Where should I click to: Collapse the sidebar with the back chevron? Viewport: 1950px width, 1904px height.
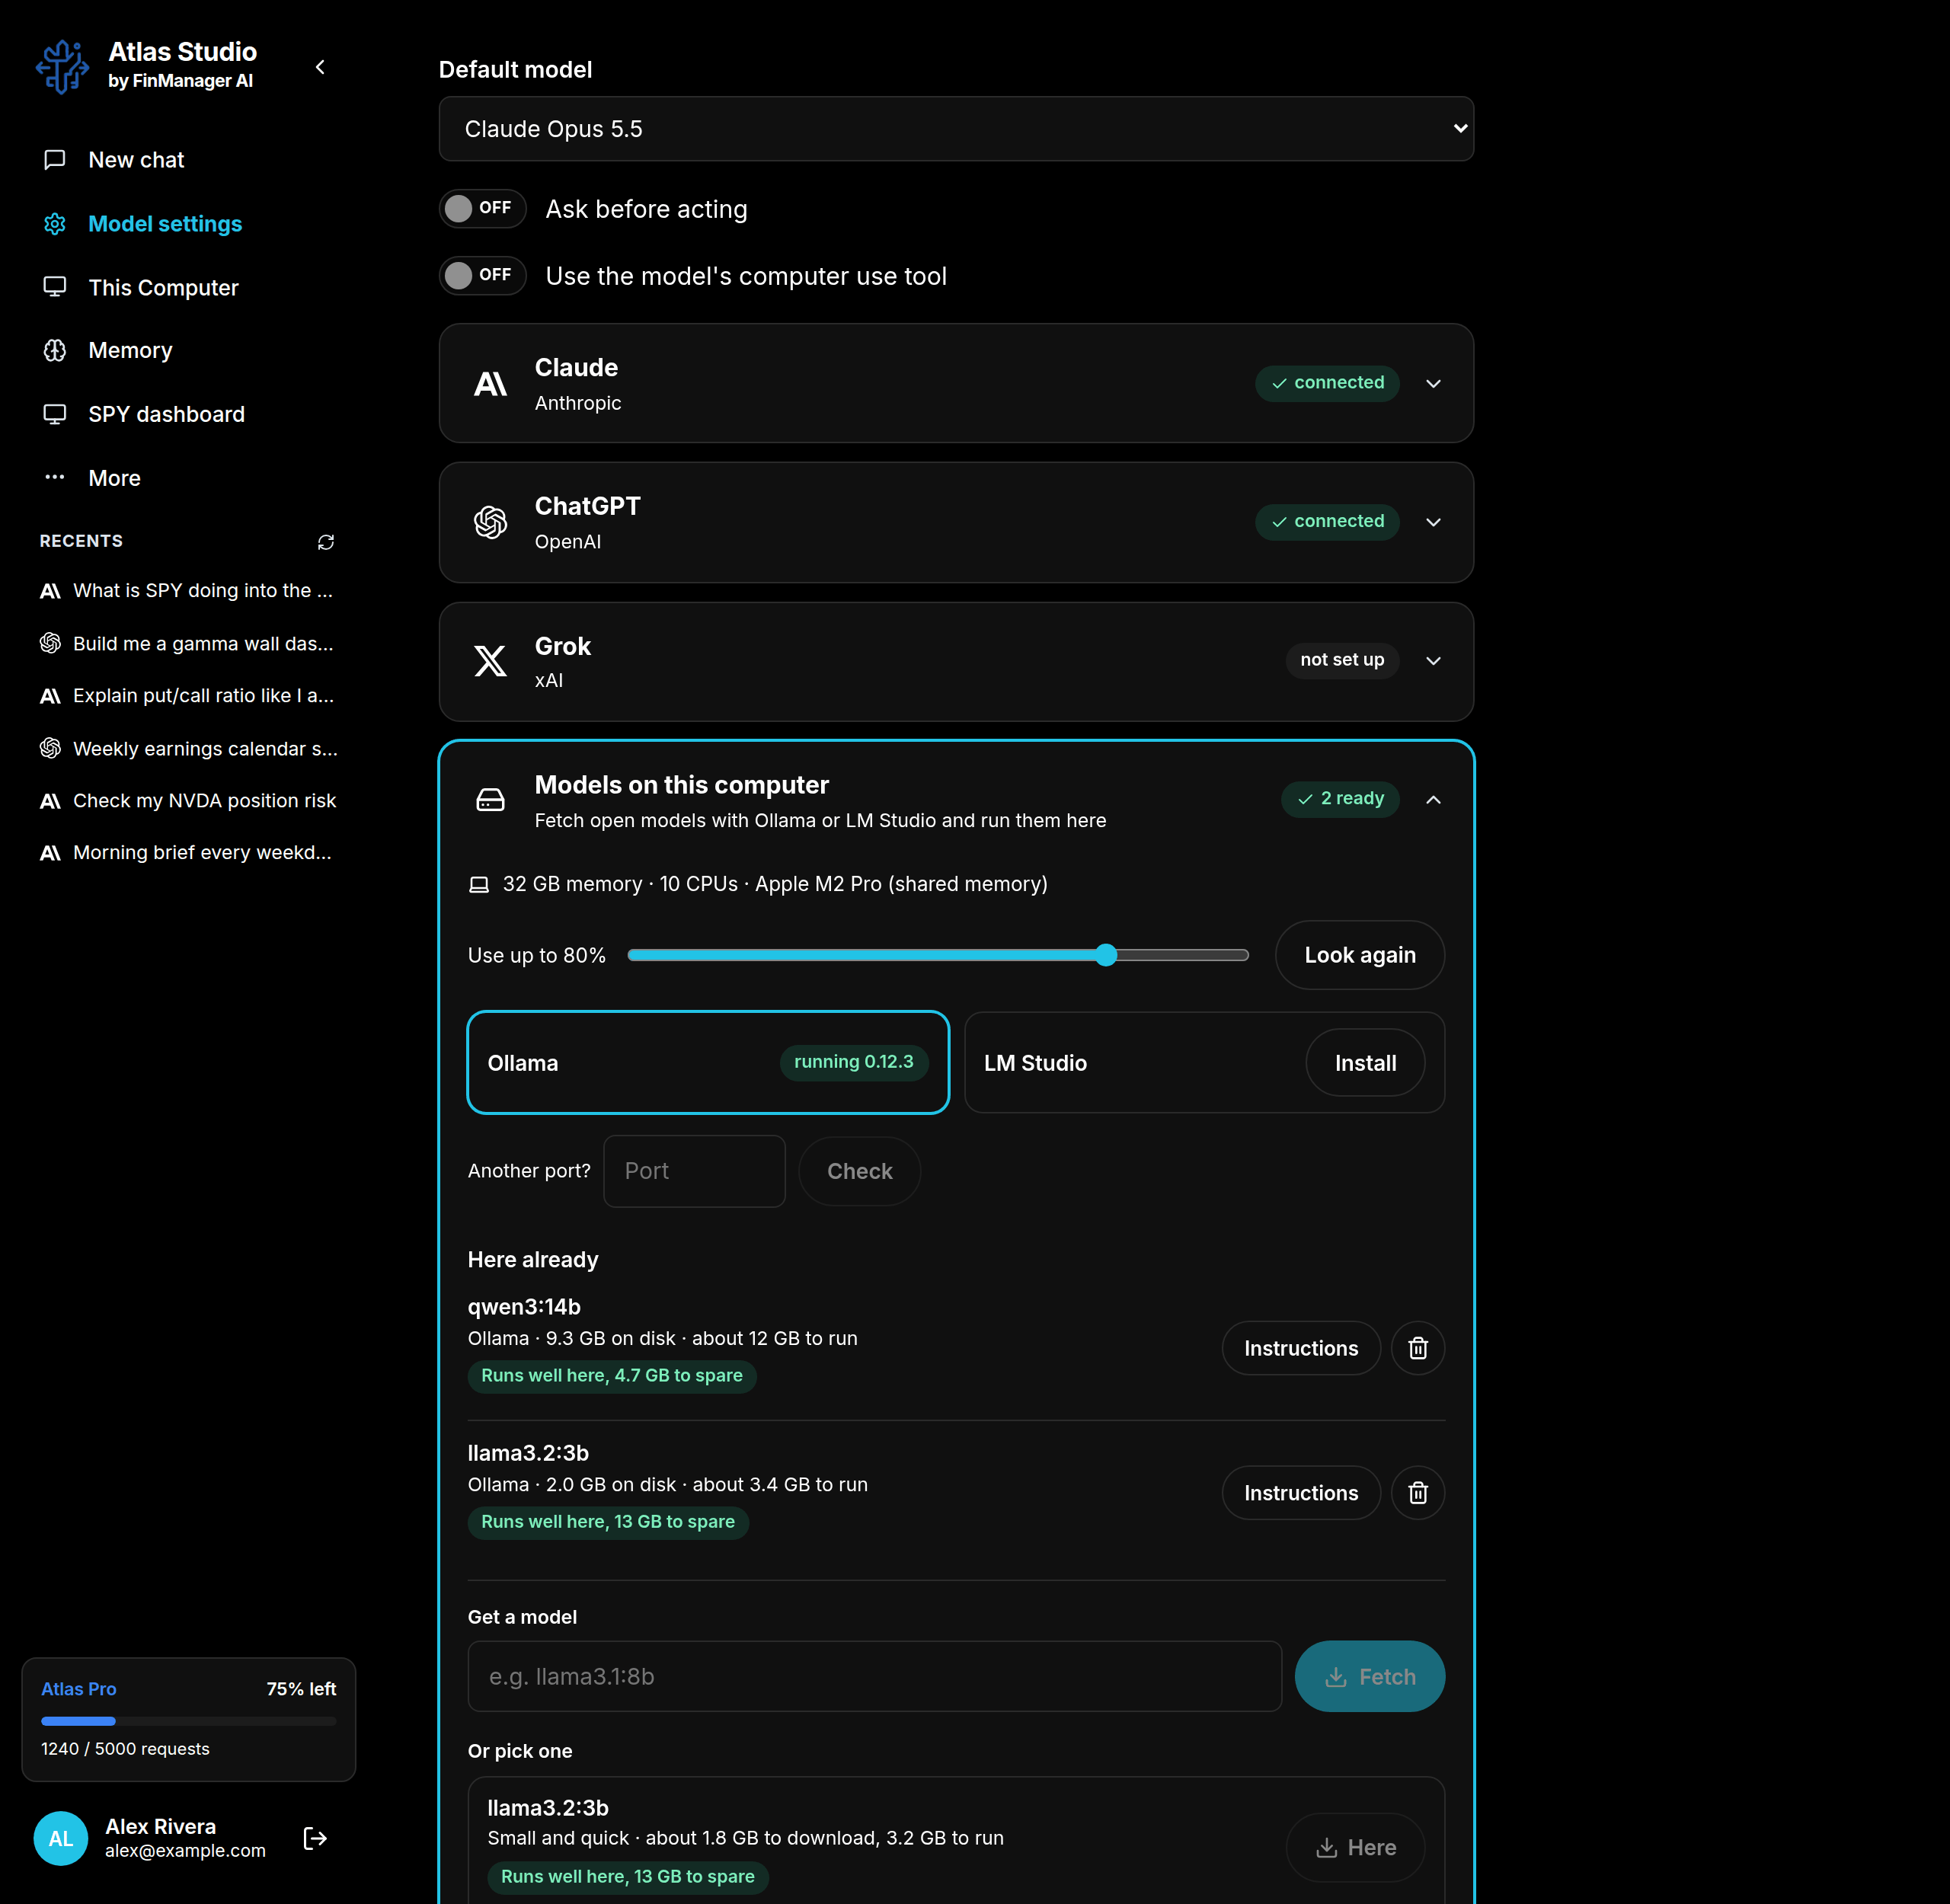(x=320, y=67)
